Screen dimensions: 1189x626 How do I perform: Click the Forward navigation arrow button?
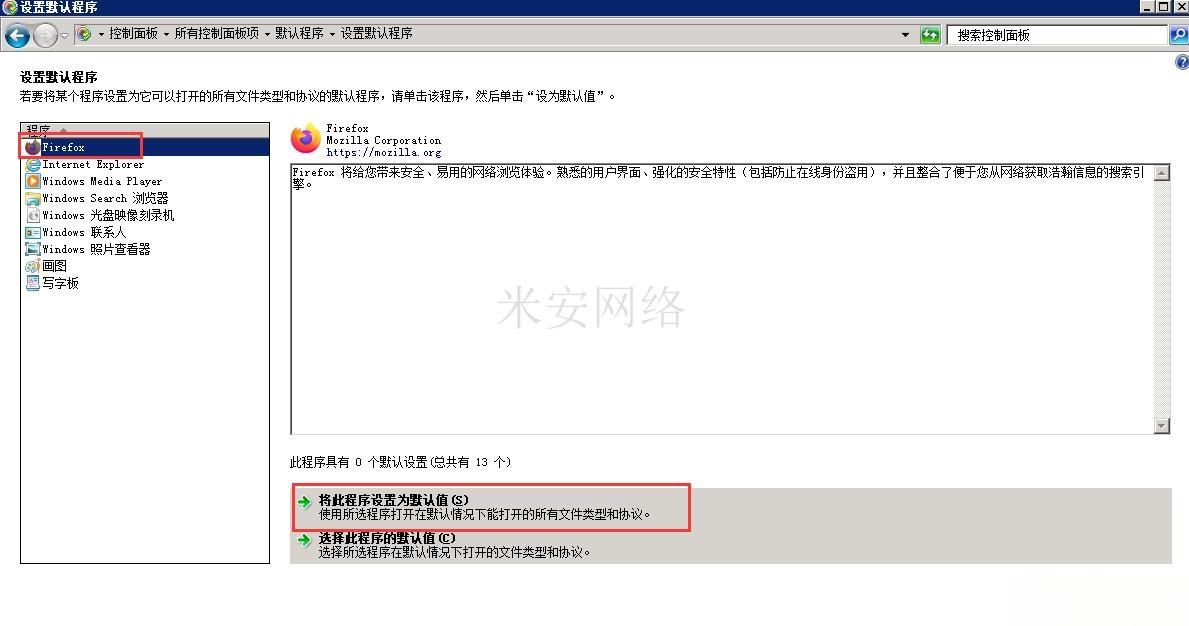point(45,35)
